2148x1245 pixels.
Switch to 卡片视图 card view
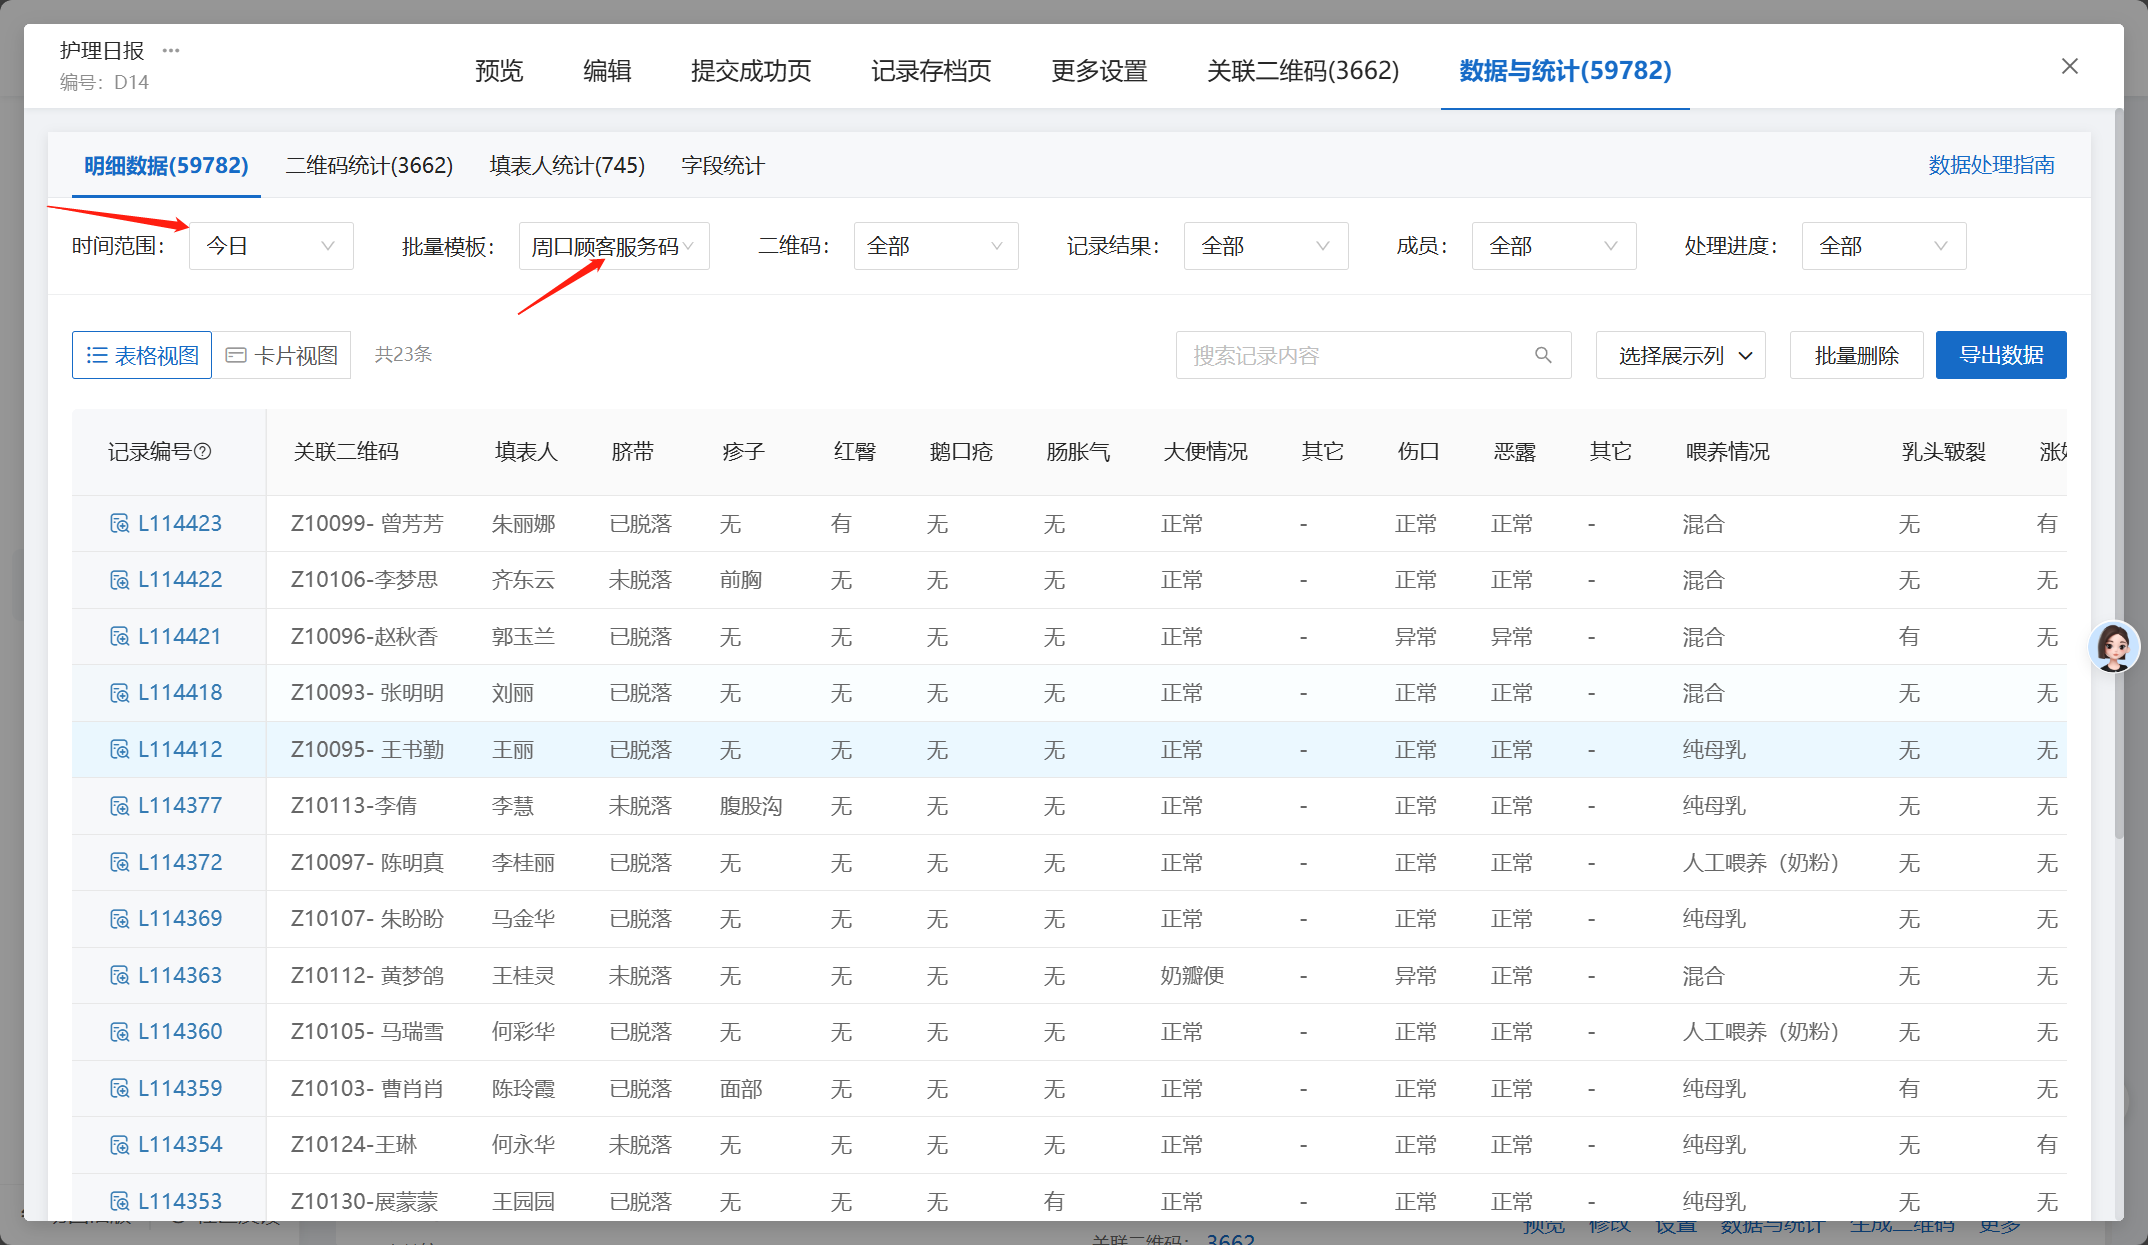[282, 355]
